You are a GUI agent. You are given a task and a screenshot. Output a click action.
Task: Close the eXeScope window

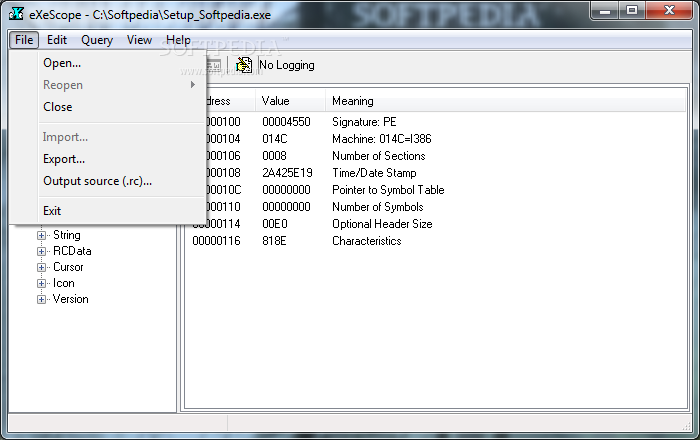click(x=670, y=11)
